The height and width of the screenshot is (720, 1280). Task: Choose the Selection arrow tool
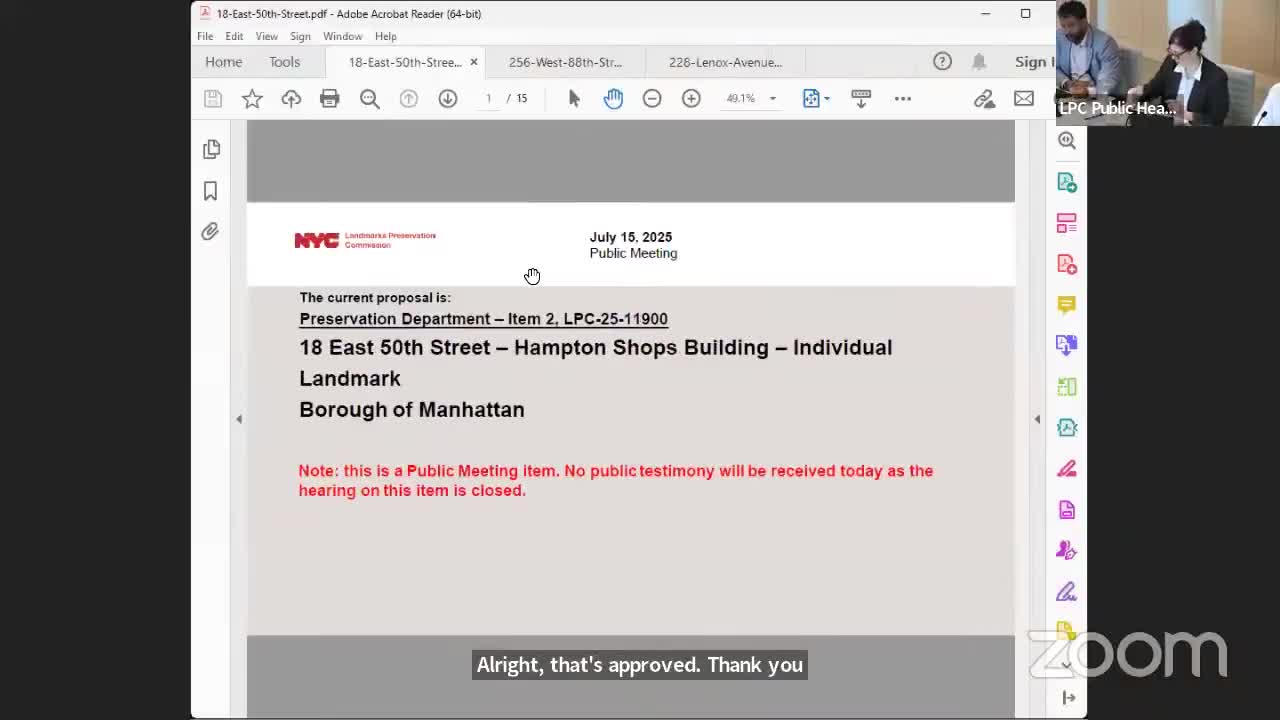coord(574,98)
